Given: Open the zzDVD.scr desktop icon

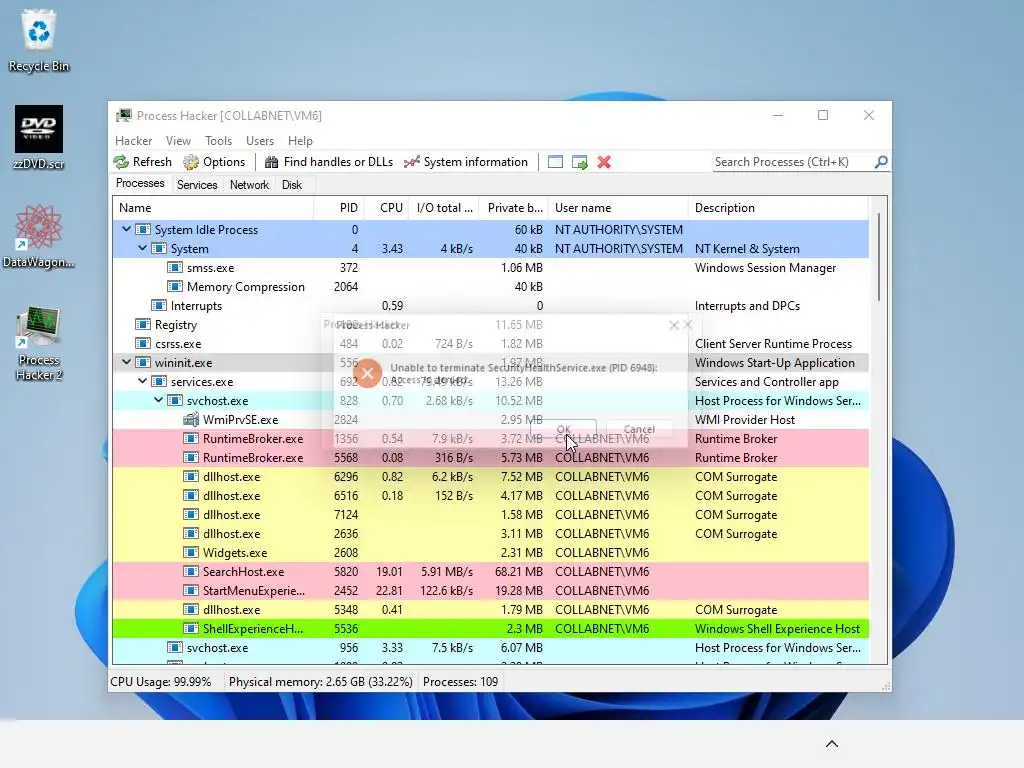Looking at the screenshot, I should pos(39,138).
